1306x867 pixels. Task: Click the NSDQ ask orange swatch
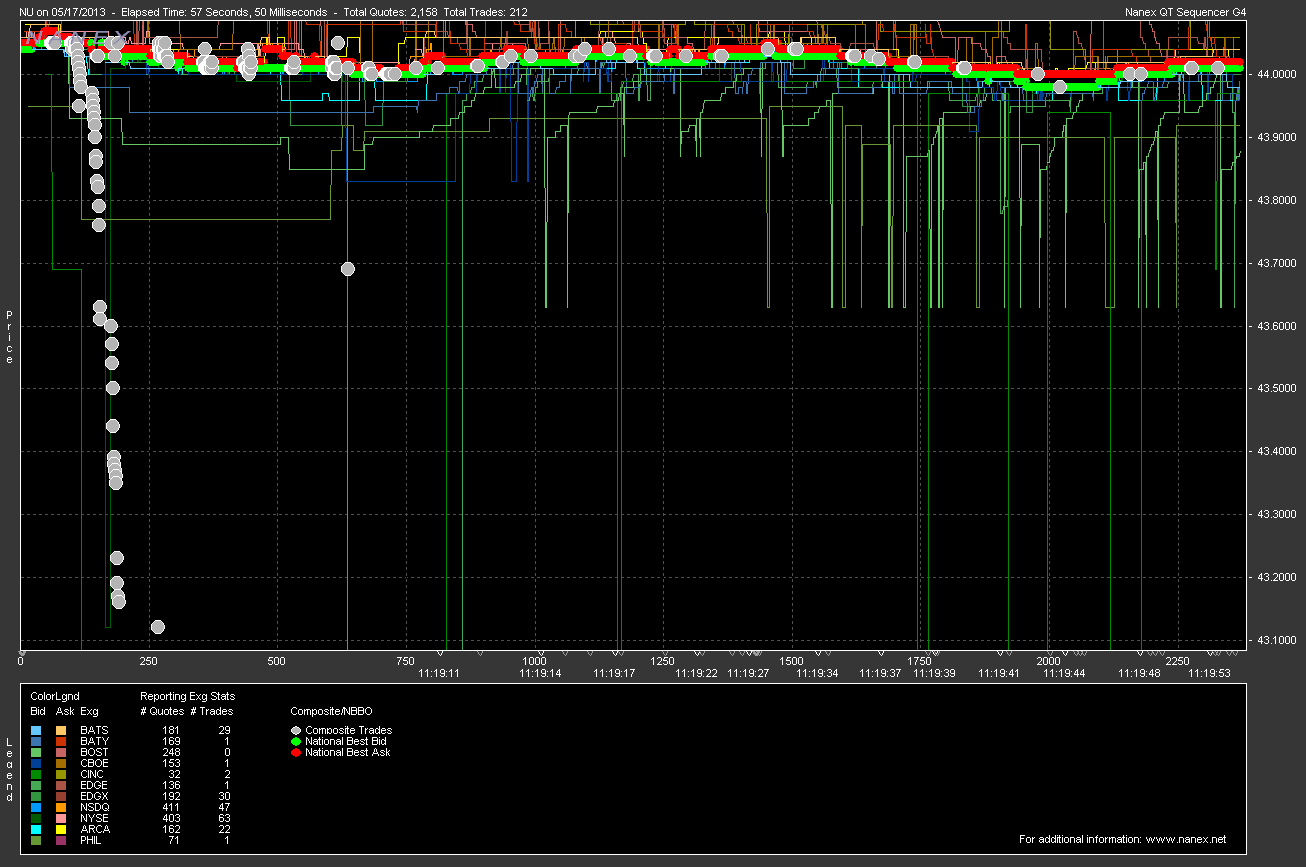[x=61, y=807]
